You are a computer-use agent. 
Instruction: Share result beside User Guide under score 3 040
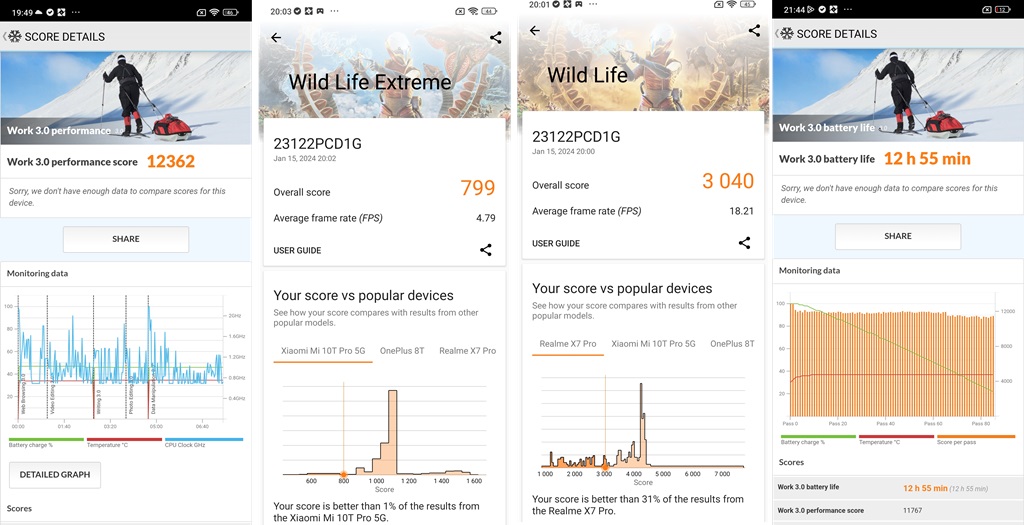click(x=744, y=243)
